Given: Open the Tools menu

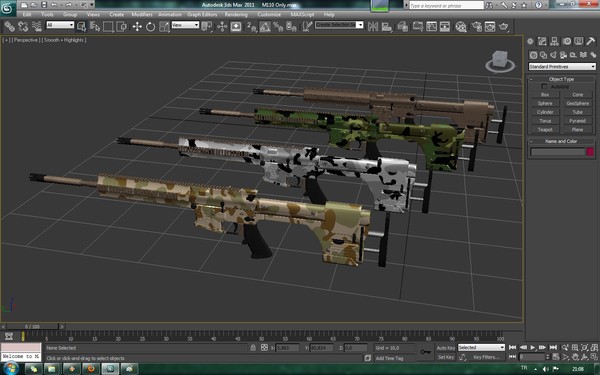Looking at the screenshot, I should (47, 15).
